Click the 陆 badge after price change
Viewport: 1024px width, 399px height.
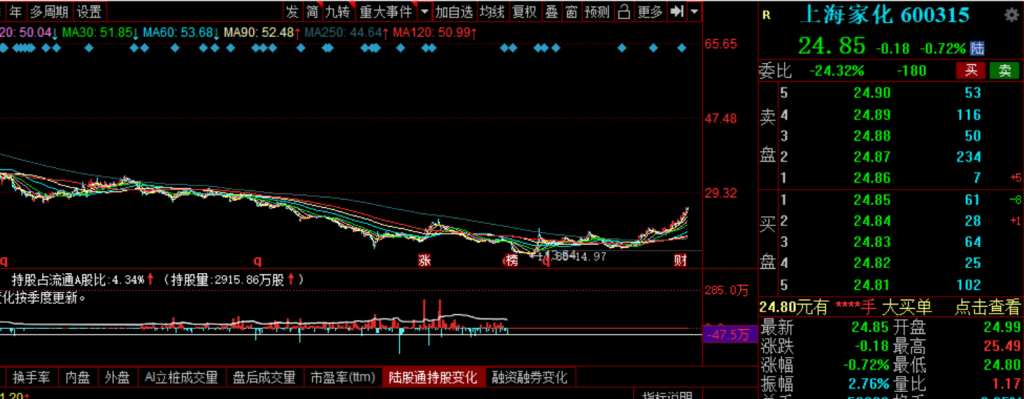[978, 48]
